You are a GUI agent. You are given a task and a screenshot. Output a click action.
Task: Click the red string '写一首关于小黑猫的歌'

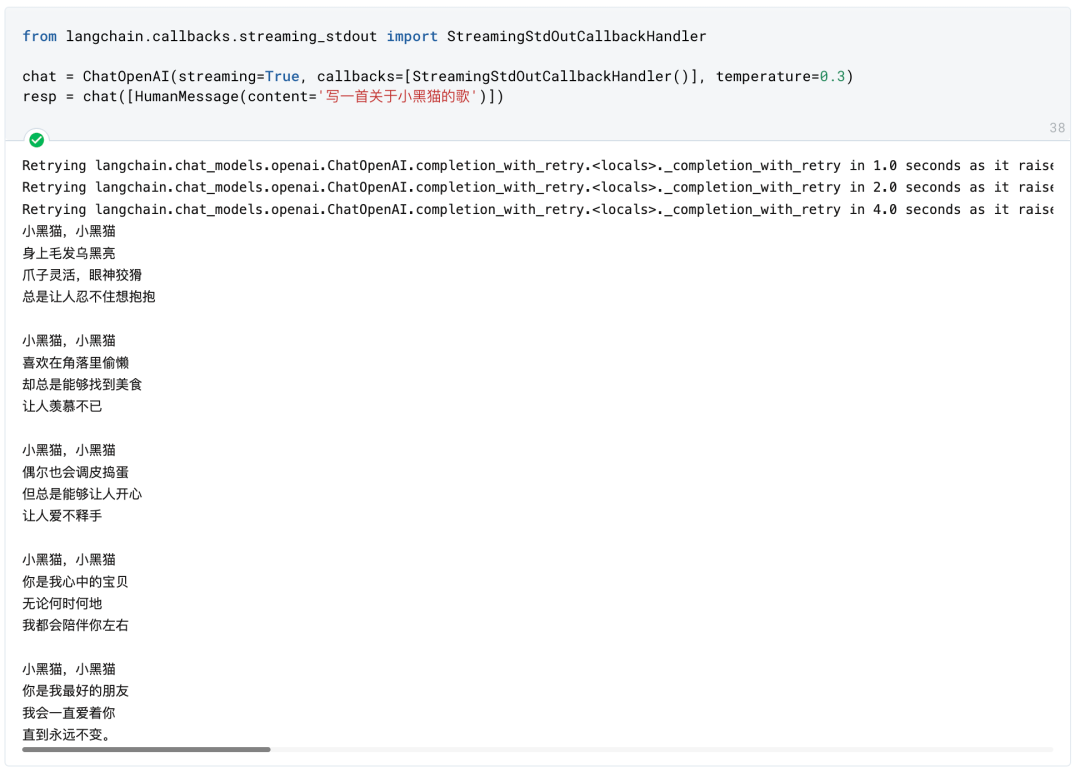coord(397,96)
